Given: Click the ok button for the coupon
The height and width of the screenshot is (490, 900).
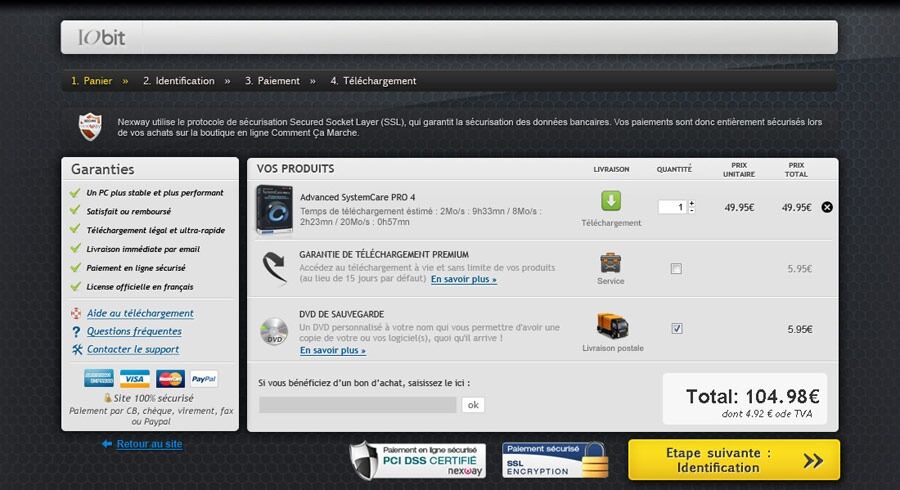Looking at the screenshot, I should (473, 405).
